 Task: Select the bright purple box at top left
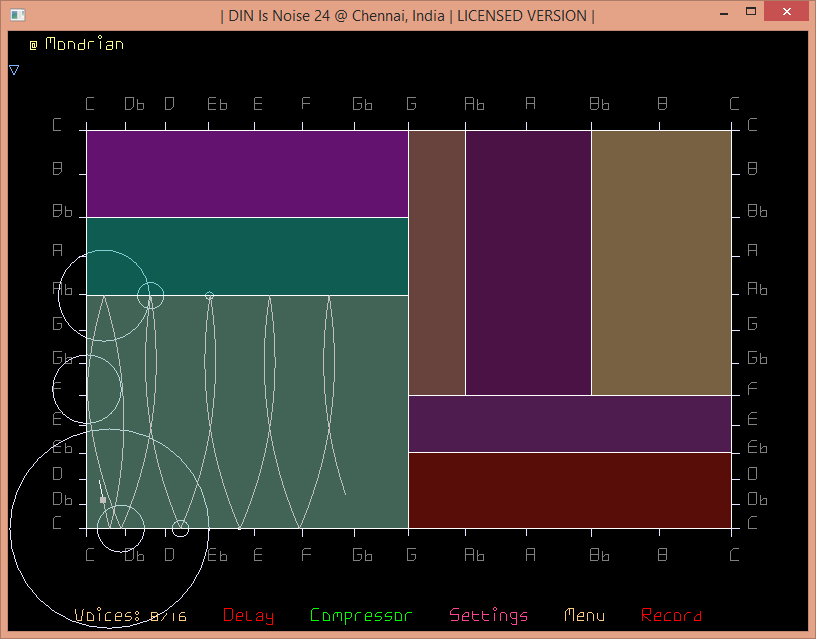246,173
